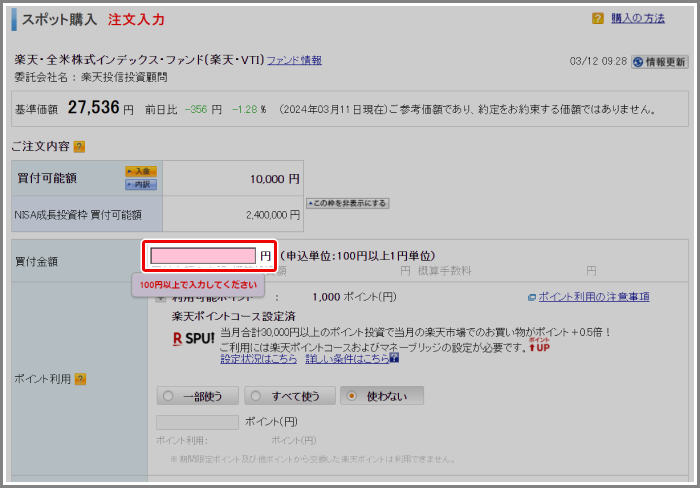The height and width of the screenshot is (488, 700).
Task: Open ポイント利用の注意事項 link
Action: tap(594, 296)
